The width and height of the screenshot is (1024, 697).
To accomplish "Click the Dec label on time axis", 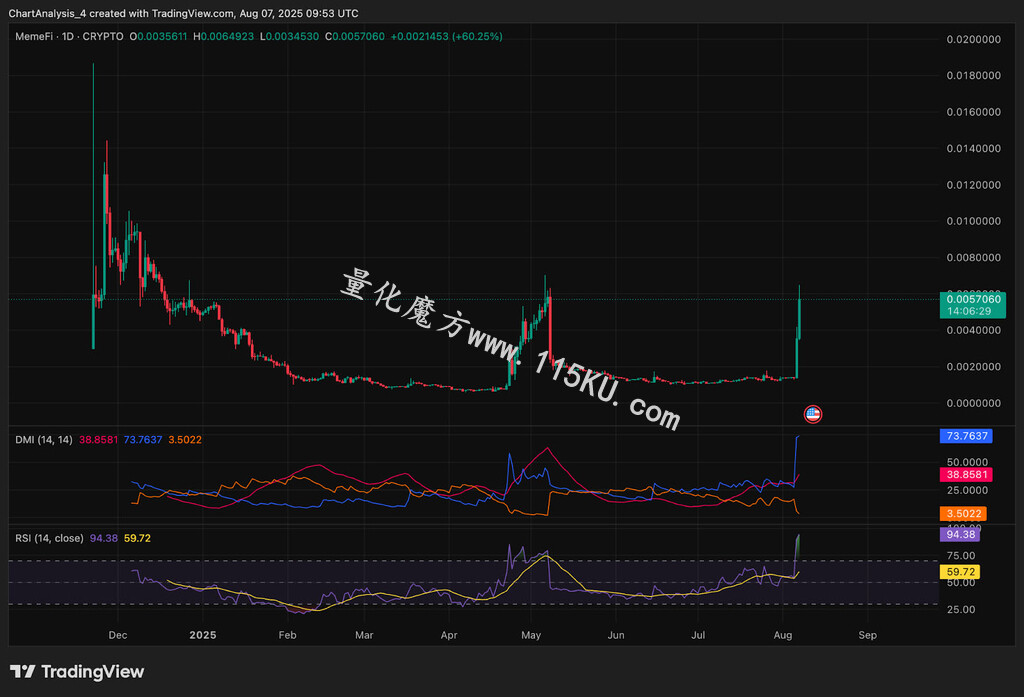I will (x=118, y=635).
